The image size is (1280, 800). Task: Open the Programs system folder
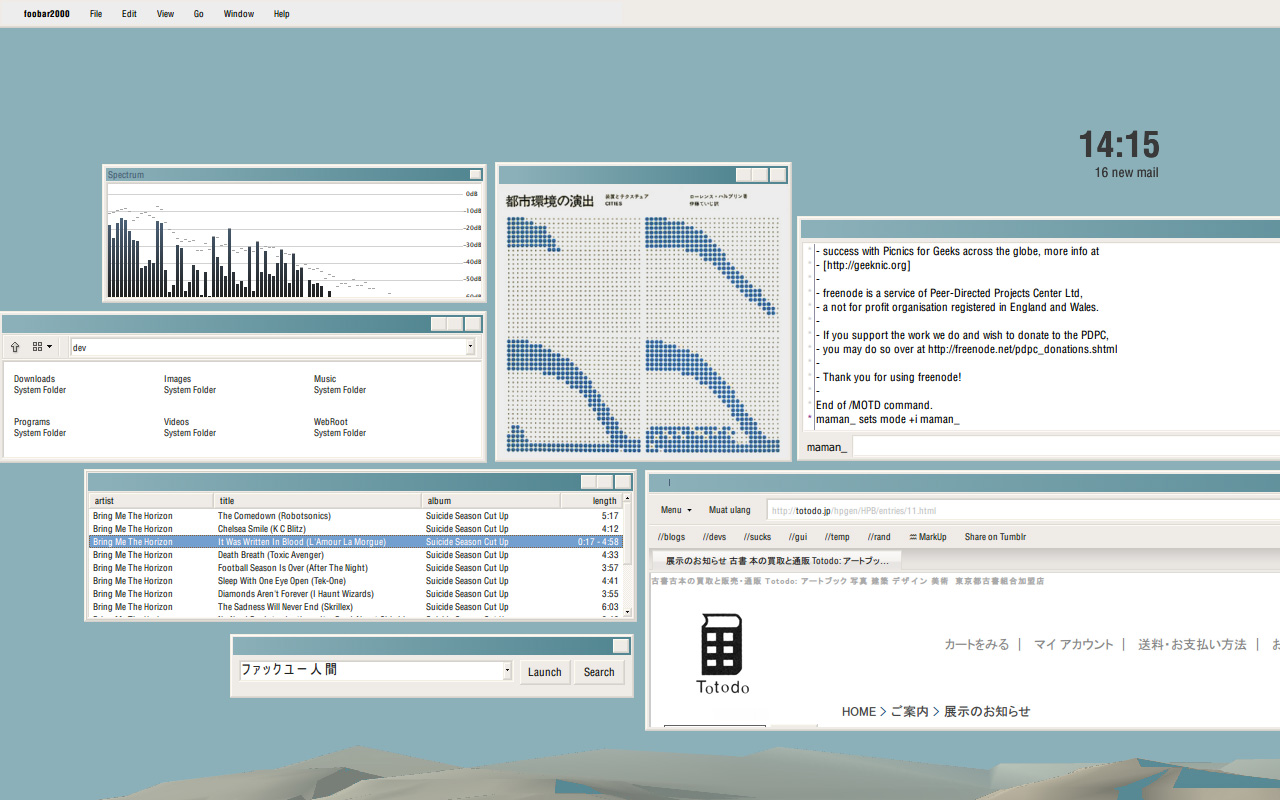(x=40, y=428)
